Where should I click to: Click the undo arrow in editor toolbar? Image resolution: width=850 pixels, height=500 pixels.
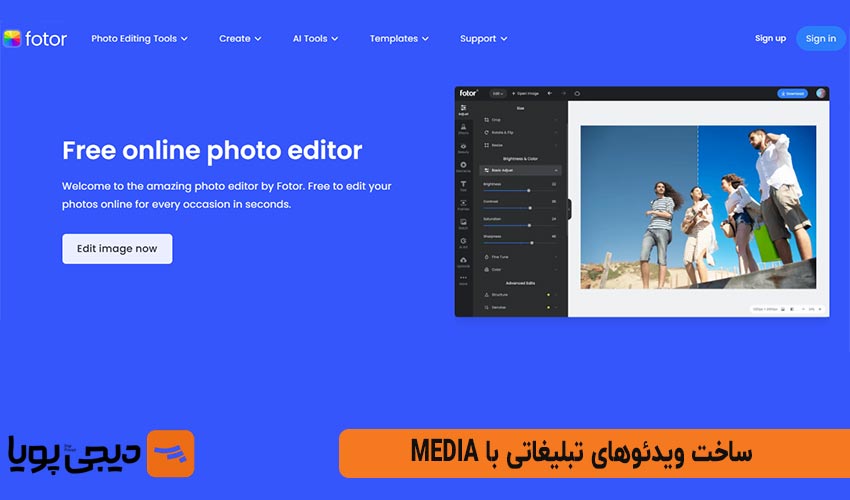pyautogui.click(x=549, y=93)
